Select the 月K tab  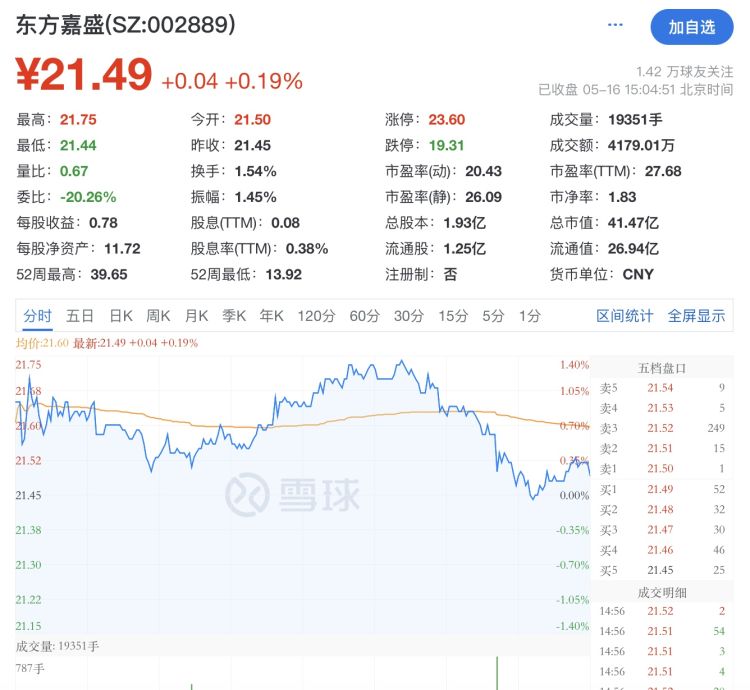point(196,316)
